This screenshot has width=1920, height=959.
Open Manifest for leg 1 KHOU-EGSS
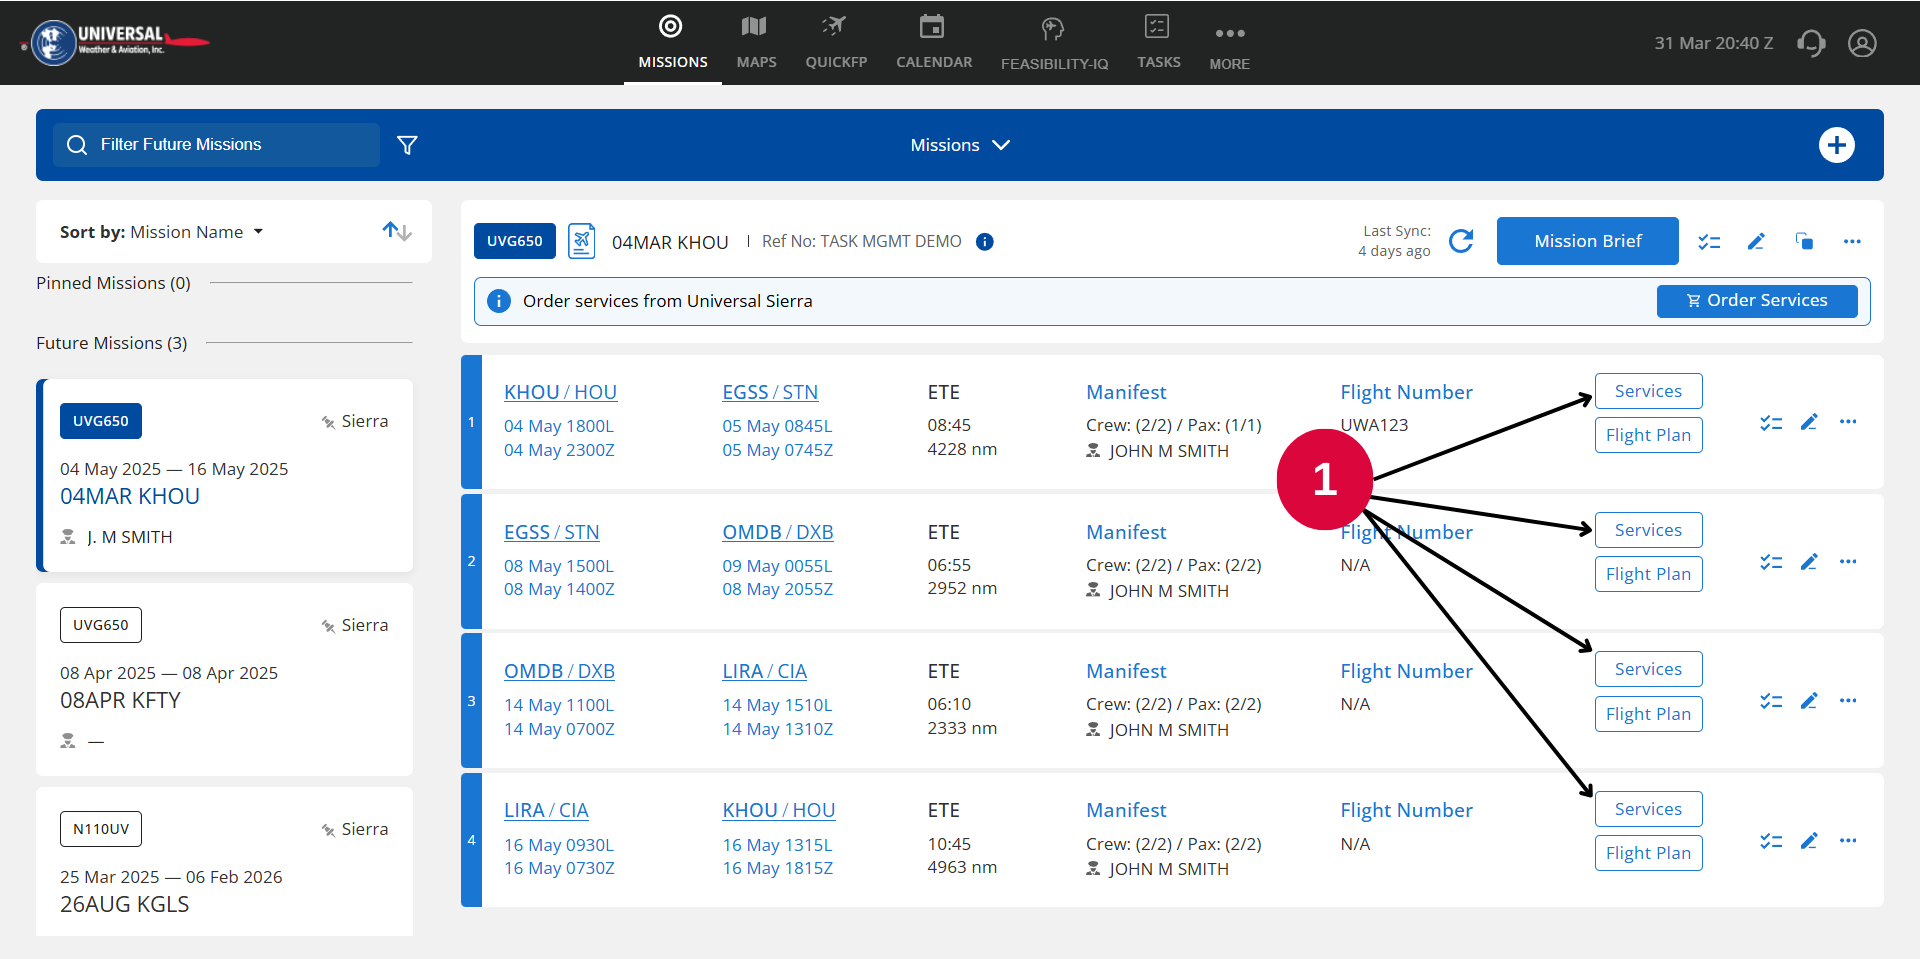[1126, 392]
